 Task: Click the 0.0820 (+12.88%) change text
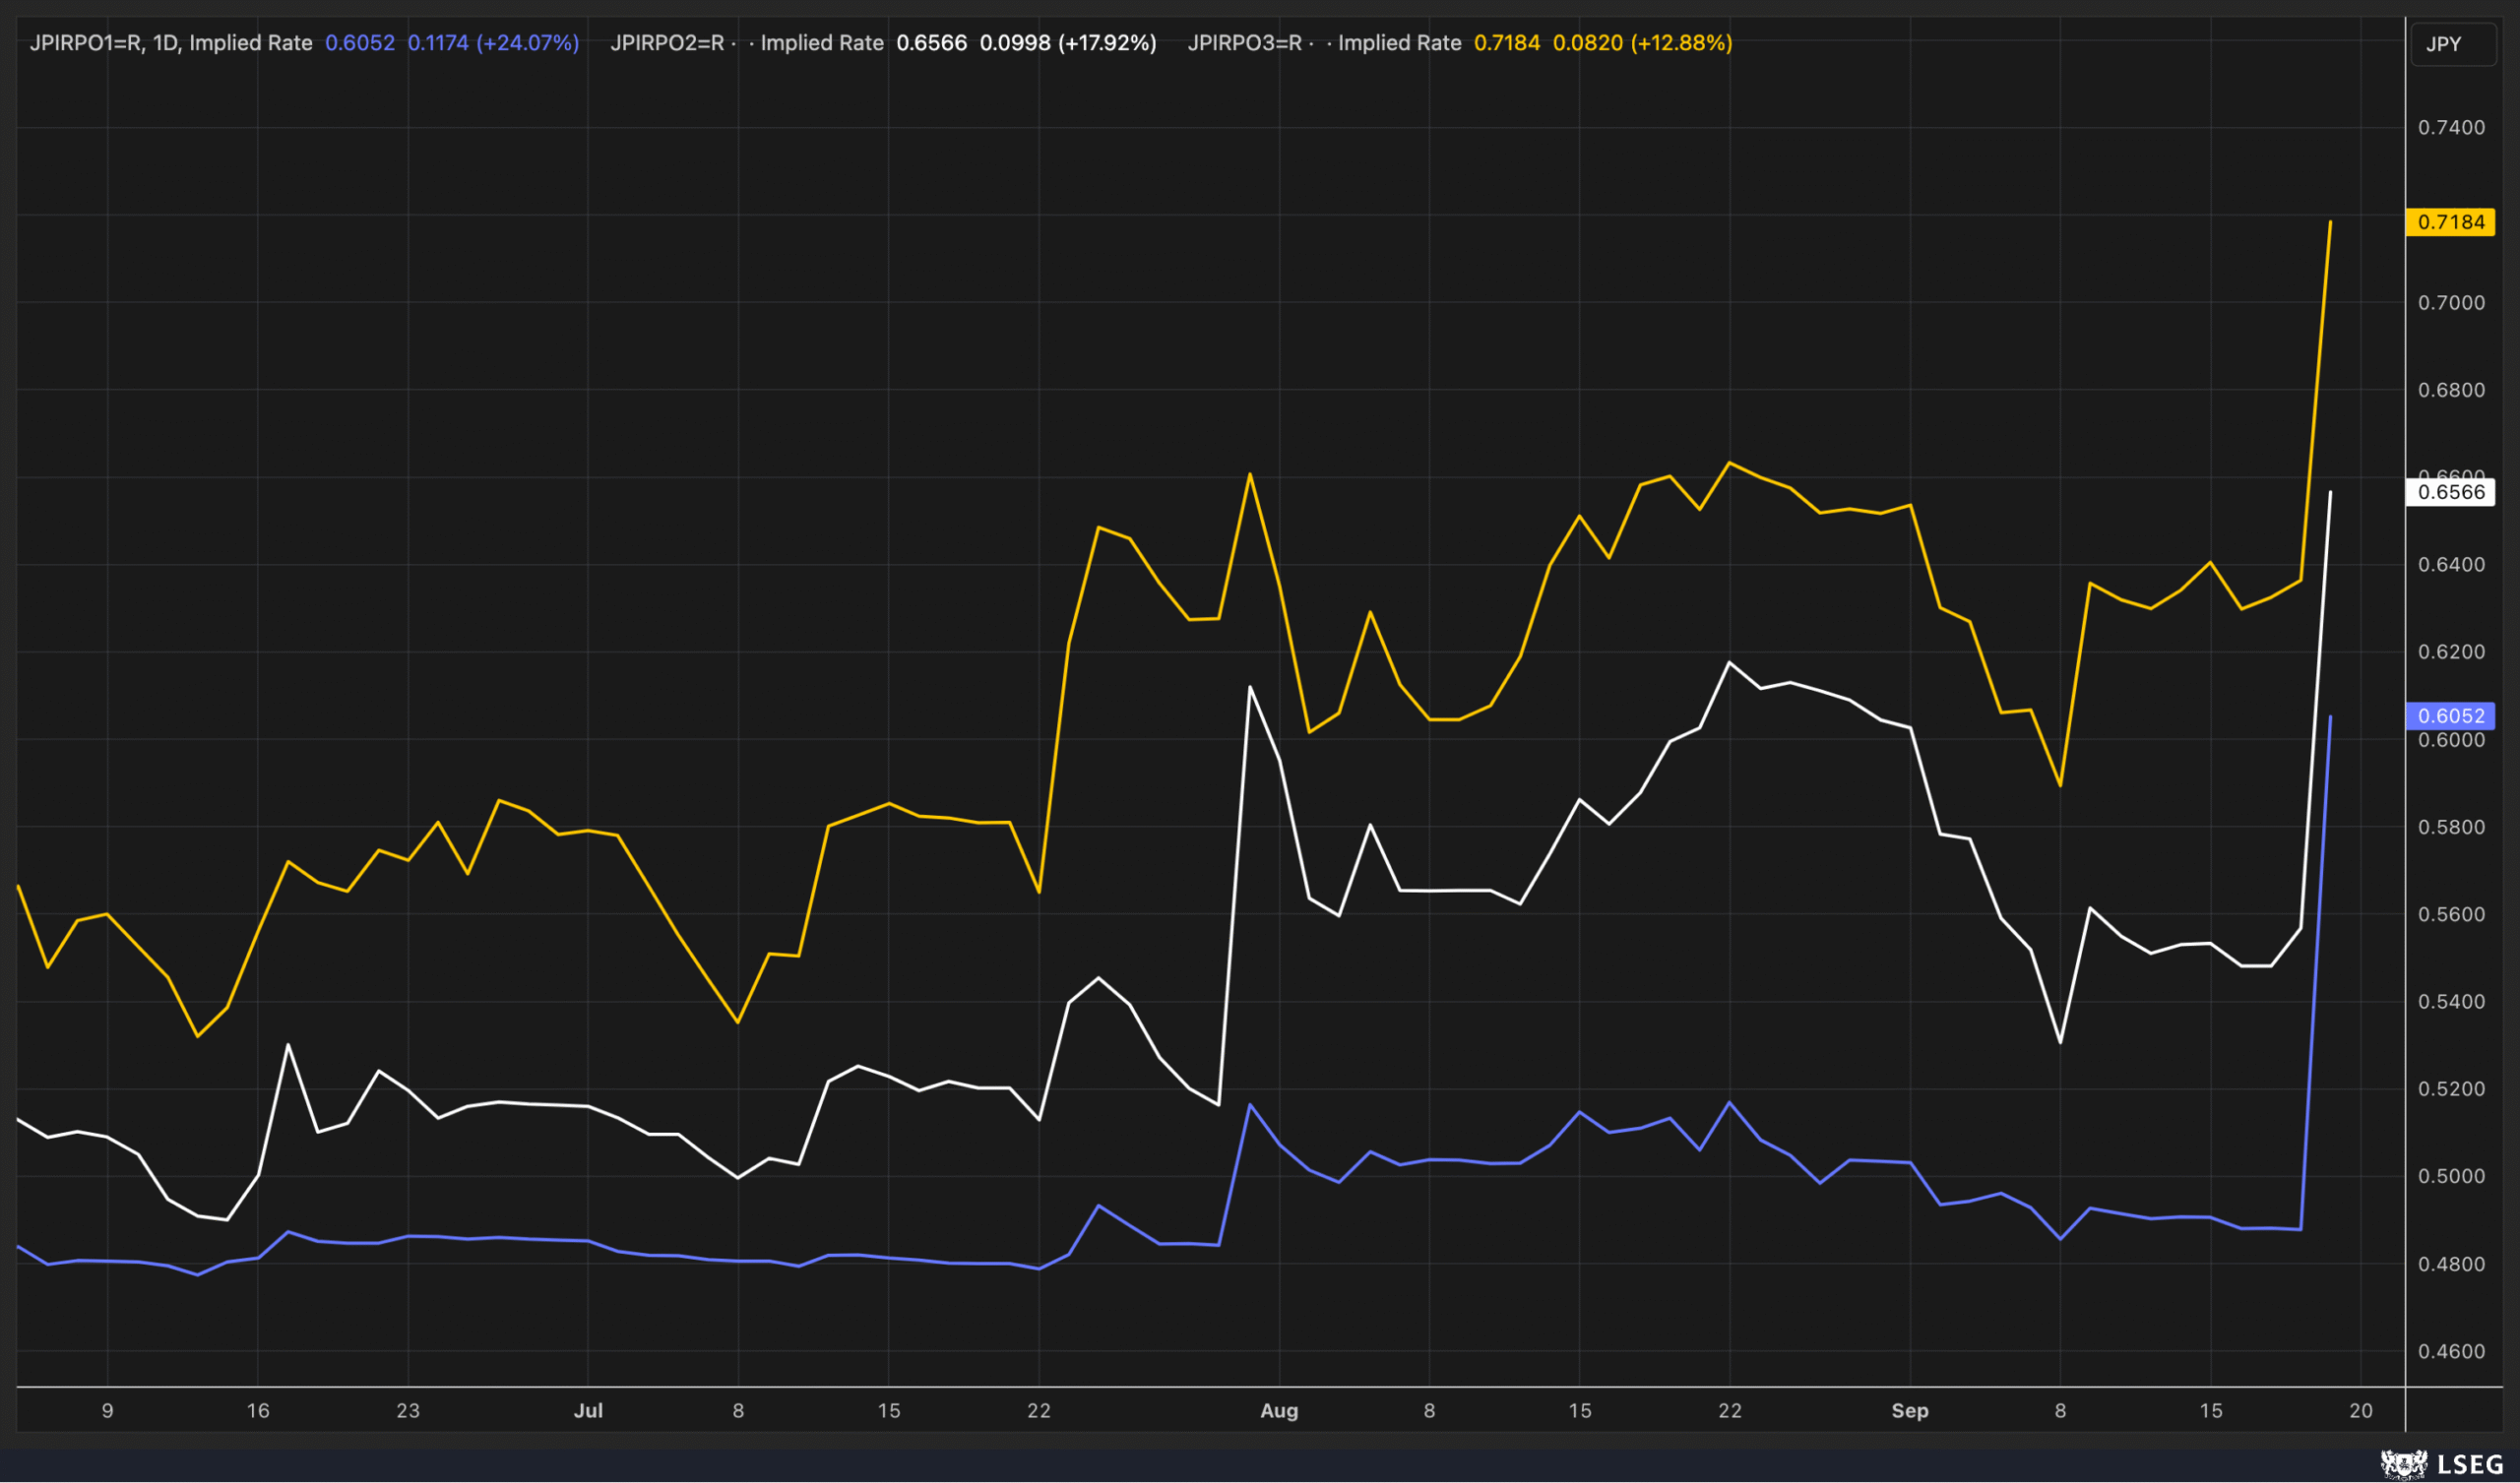coord(1643,43)
